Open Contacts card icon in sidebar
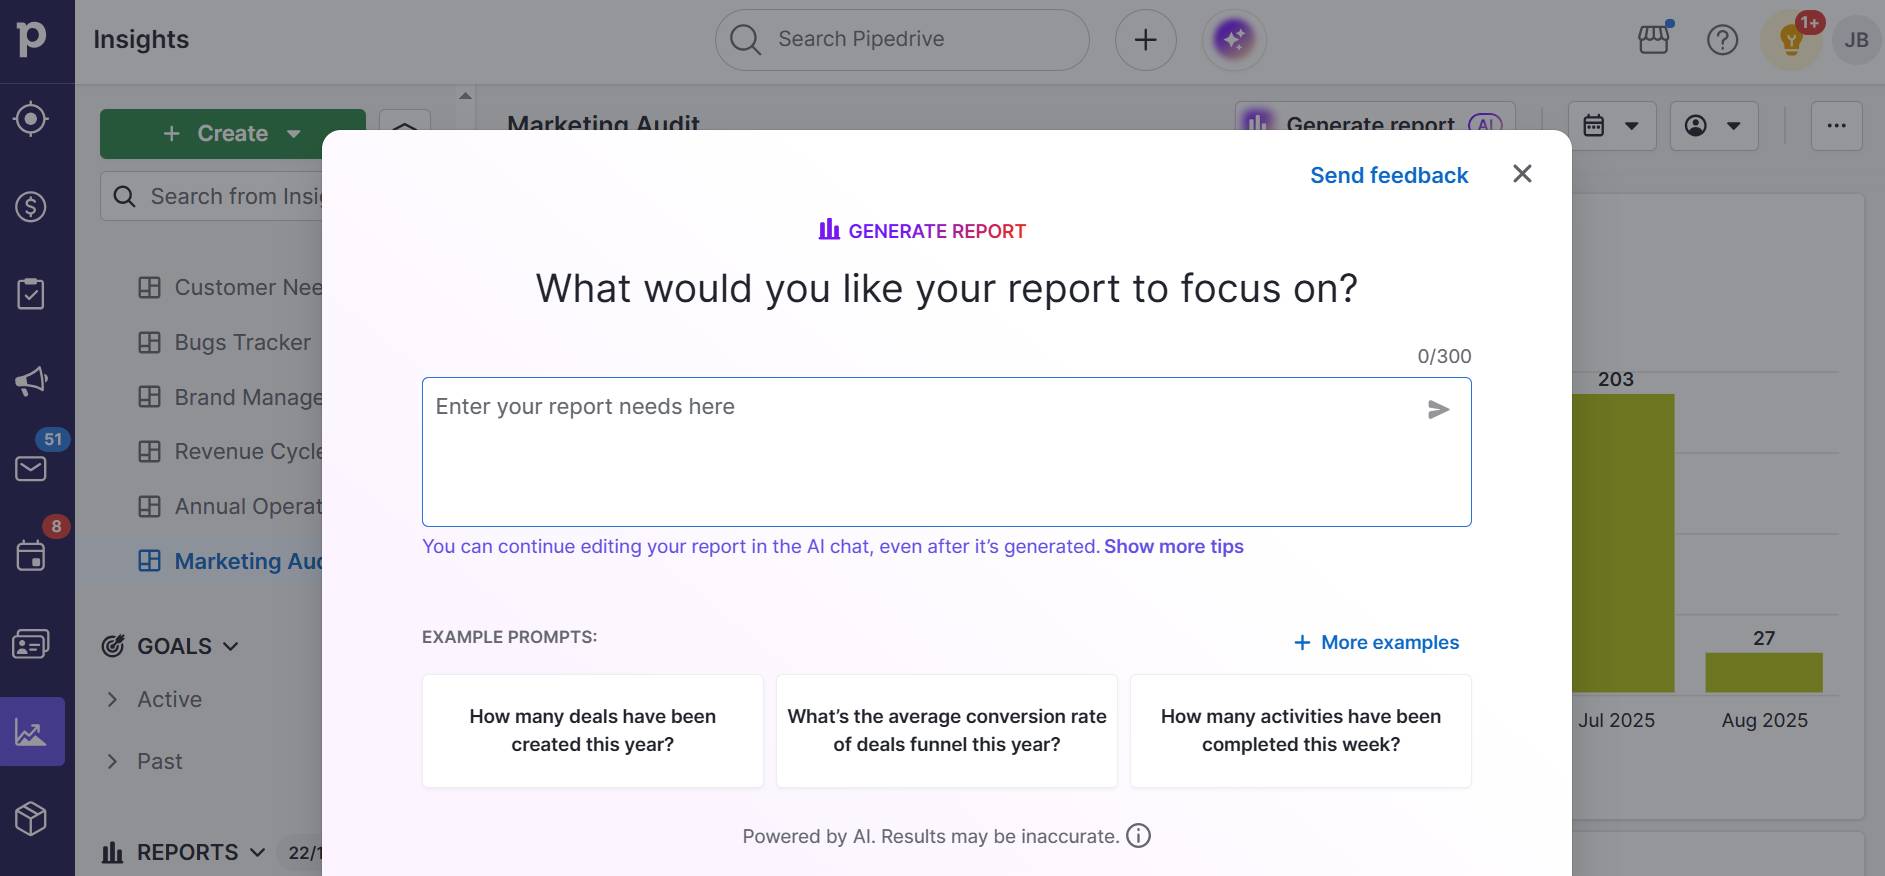Screen dimensions: 1885x876 pos(31,644)
